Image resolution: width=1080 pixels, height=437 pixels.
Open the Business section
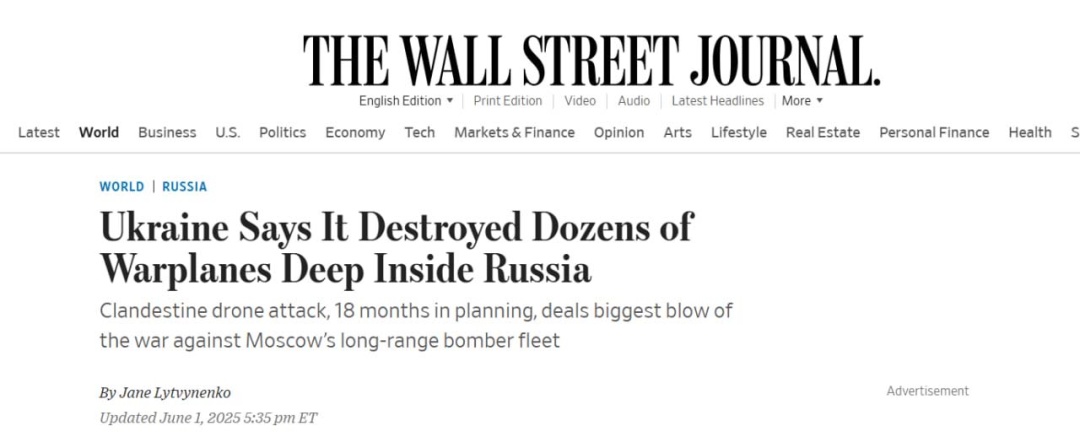tap(167, 132)
